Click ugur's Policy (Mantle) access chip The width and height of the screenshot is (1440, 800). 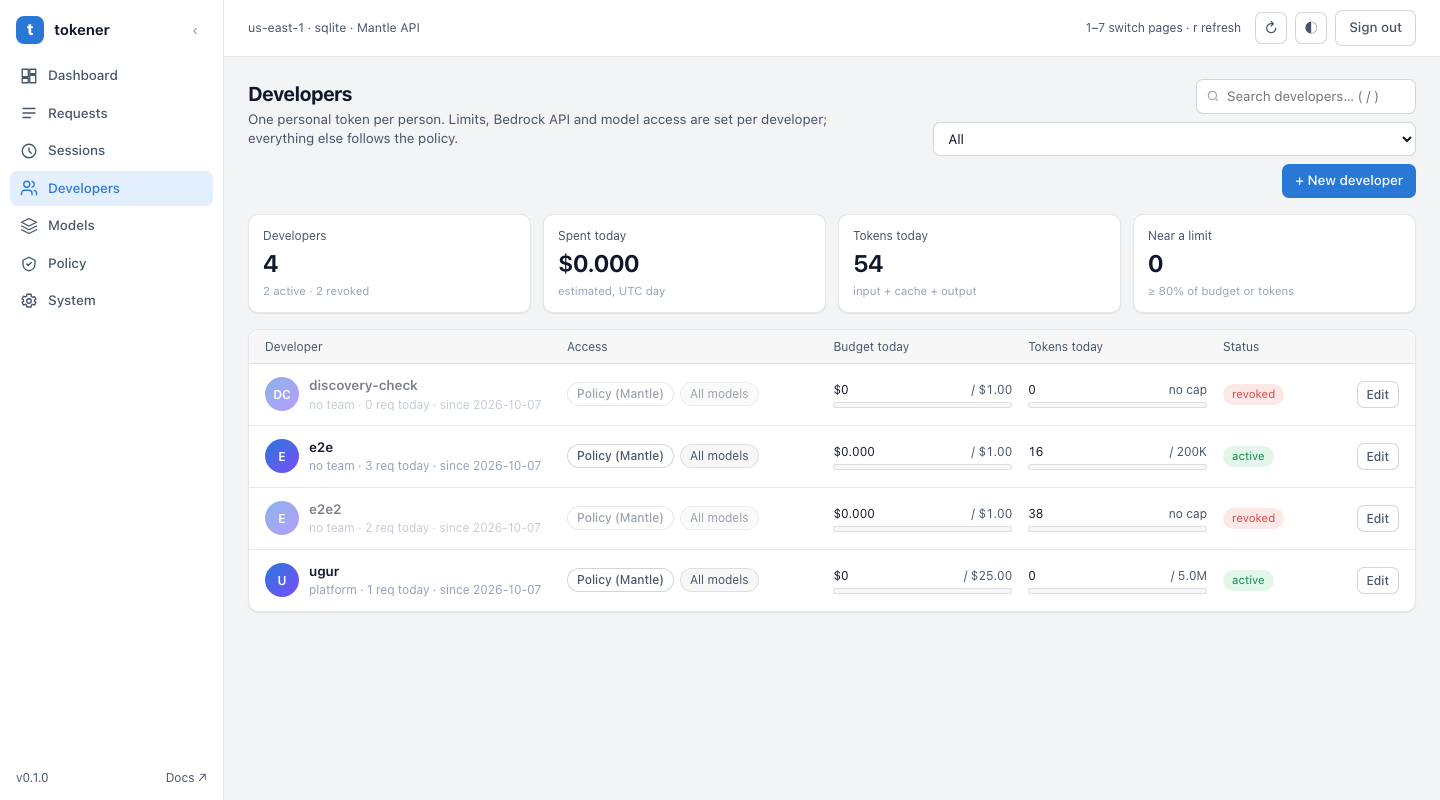(620, 580)
